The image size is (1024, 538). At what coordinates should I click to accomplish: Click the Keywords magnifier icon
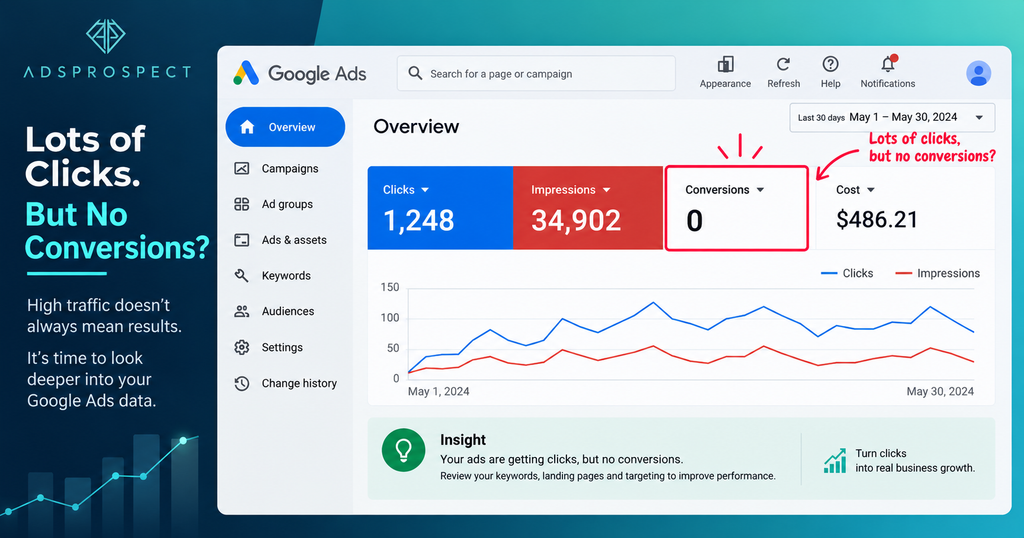[x=242, y=276]
